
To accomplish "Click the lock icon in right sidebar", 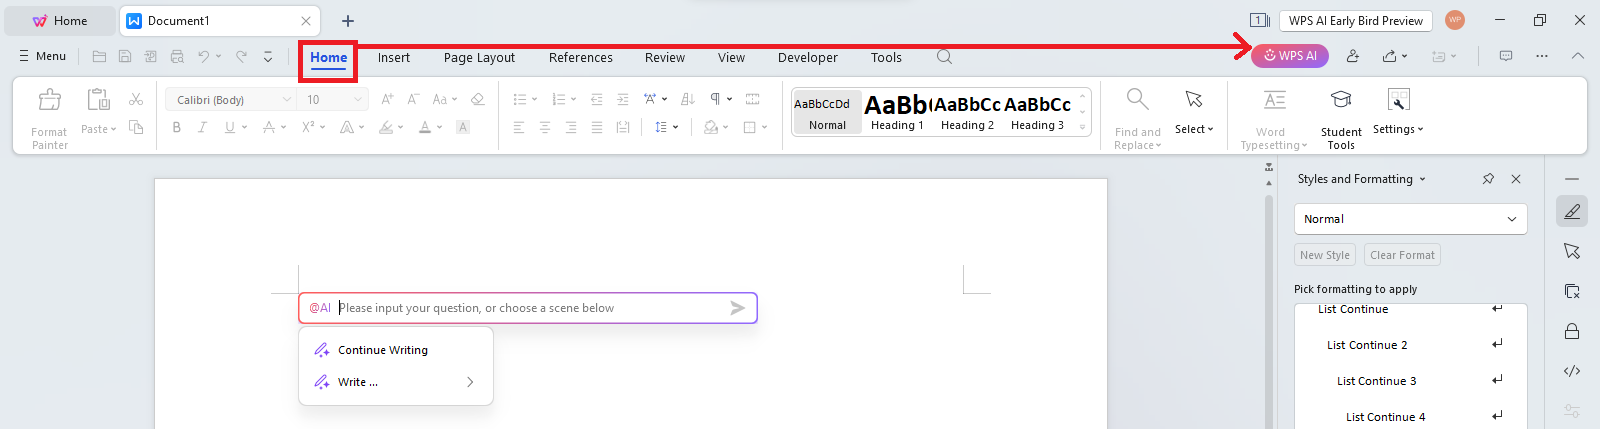I will (1572, 331).
